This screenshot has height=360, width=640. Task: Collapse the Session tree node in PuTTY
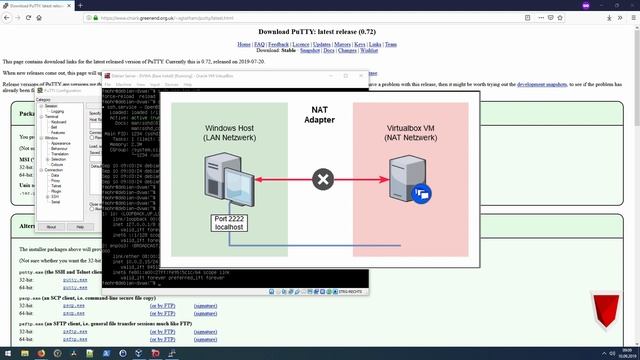(41, 106)
